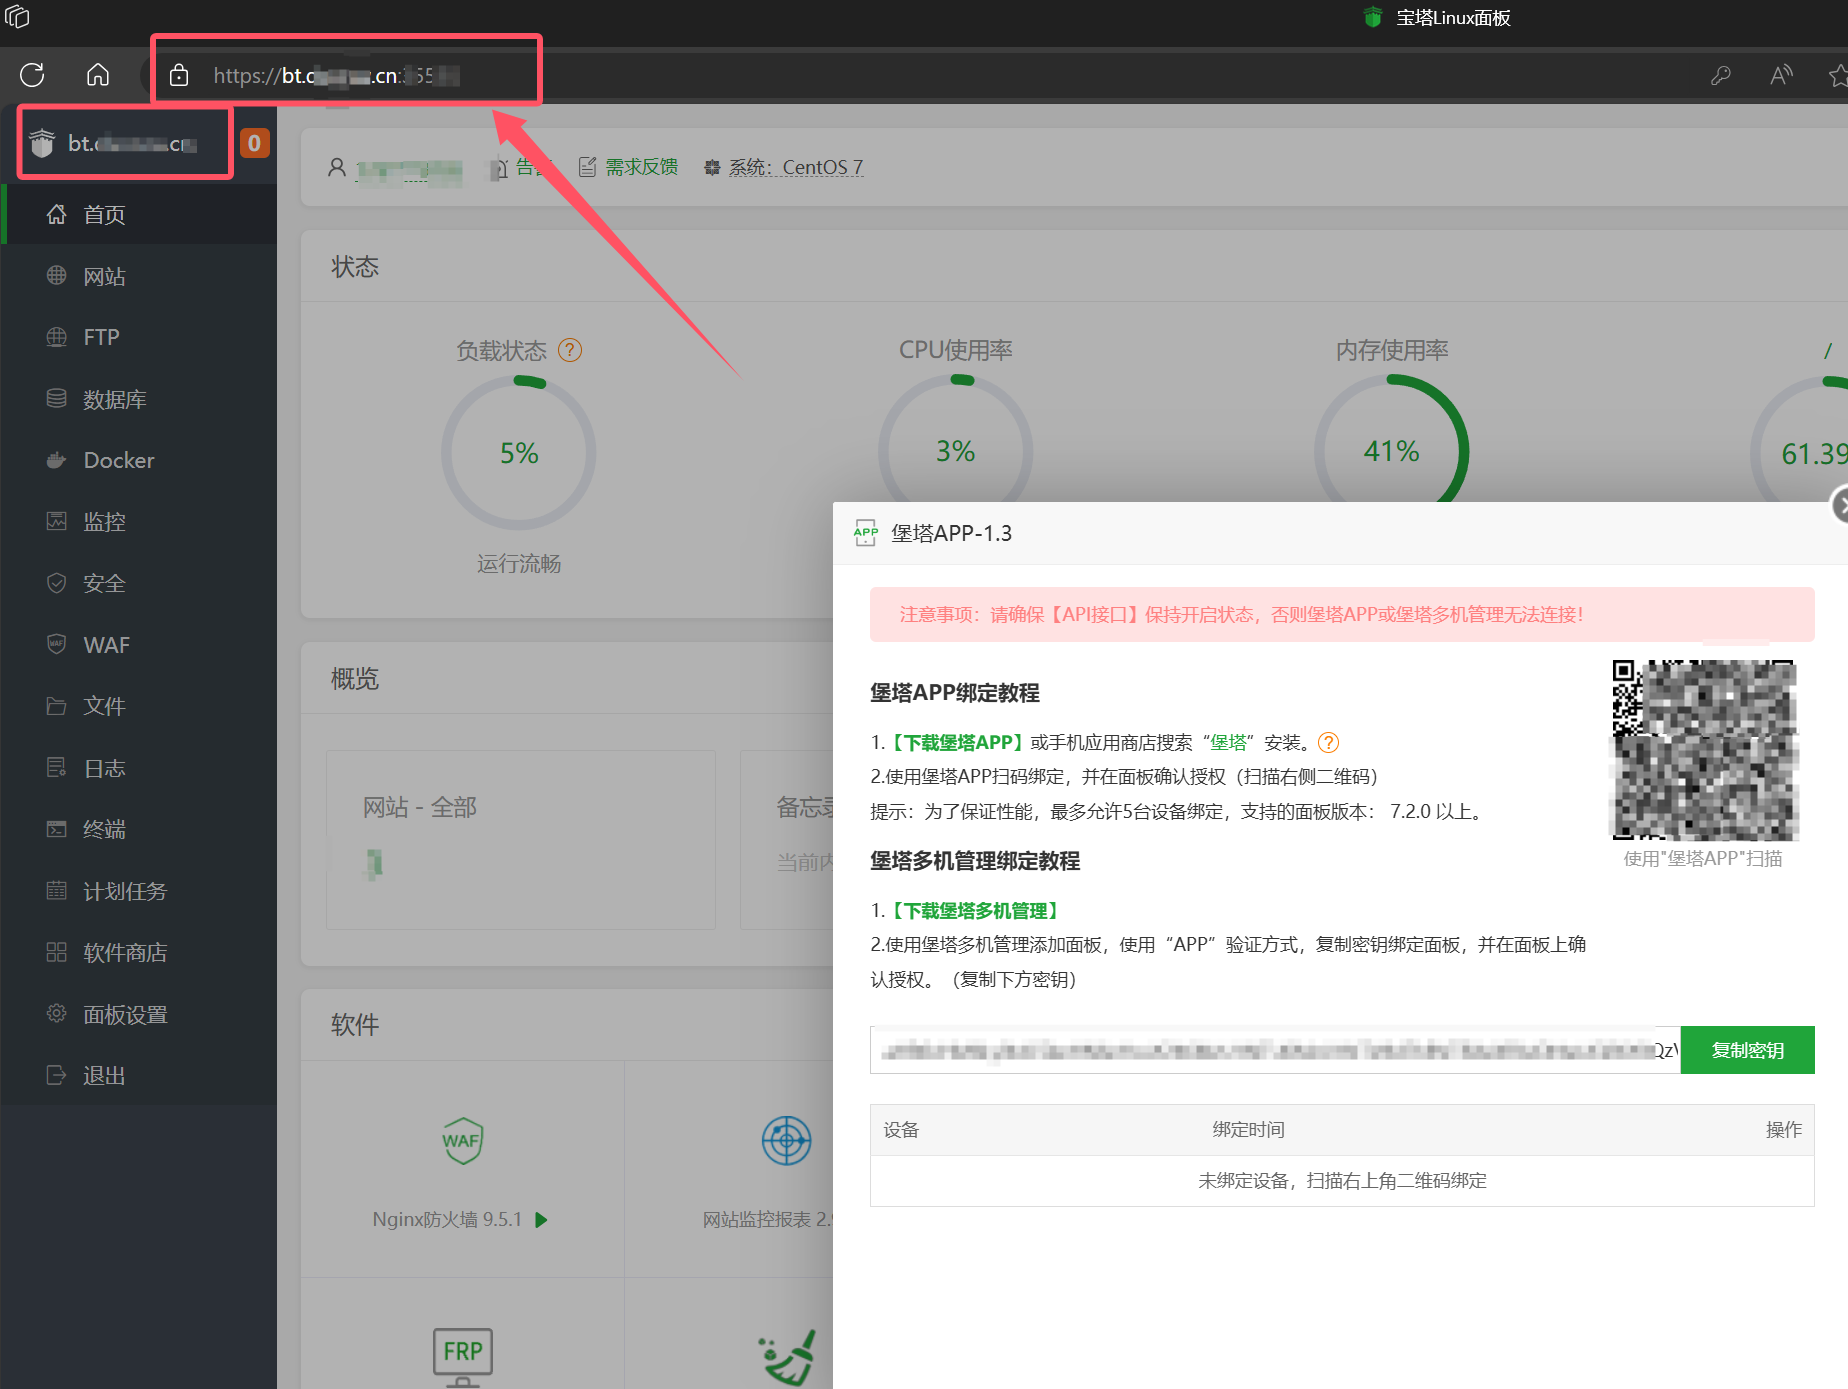This screenshot has width=1848, height=1389.
Task: Click the lock icon in address bar
Action: (179, 75)
